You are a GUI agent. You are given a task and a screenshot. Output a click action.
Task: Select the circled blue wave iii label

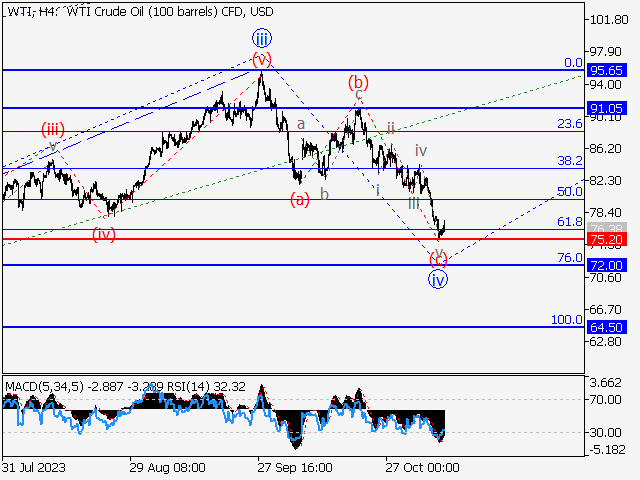(262, 39)
